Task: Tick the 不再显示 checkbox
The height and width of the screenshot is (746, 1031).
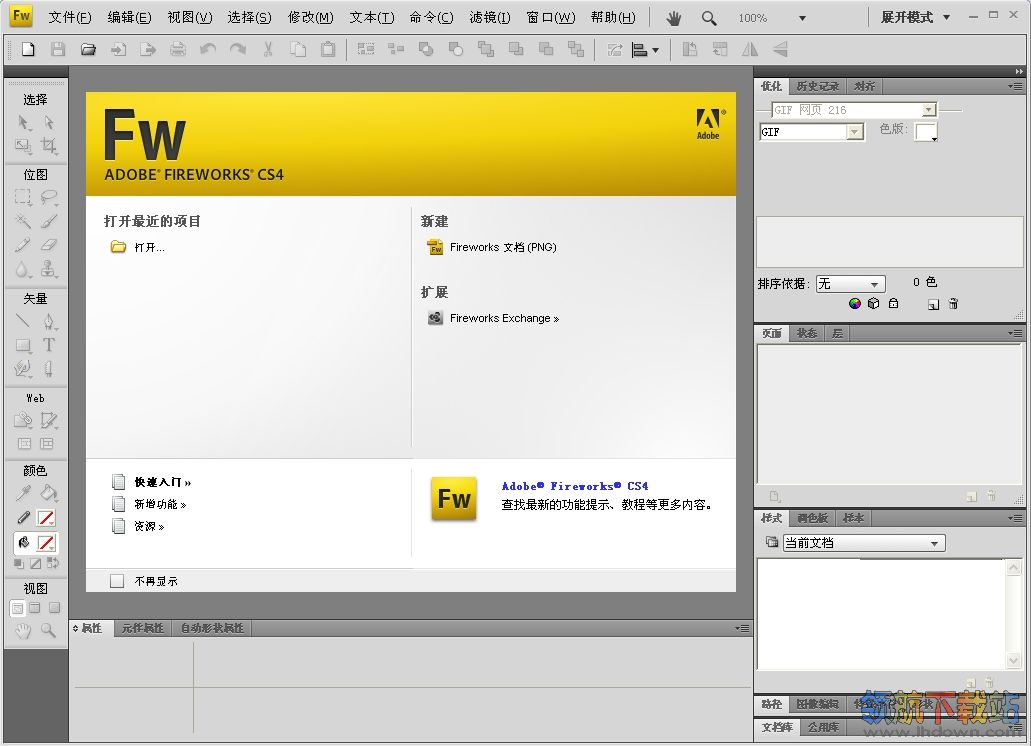Action: coord(117,581)
